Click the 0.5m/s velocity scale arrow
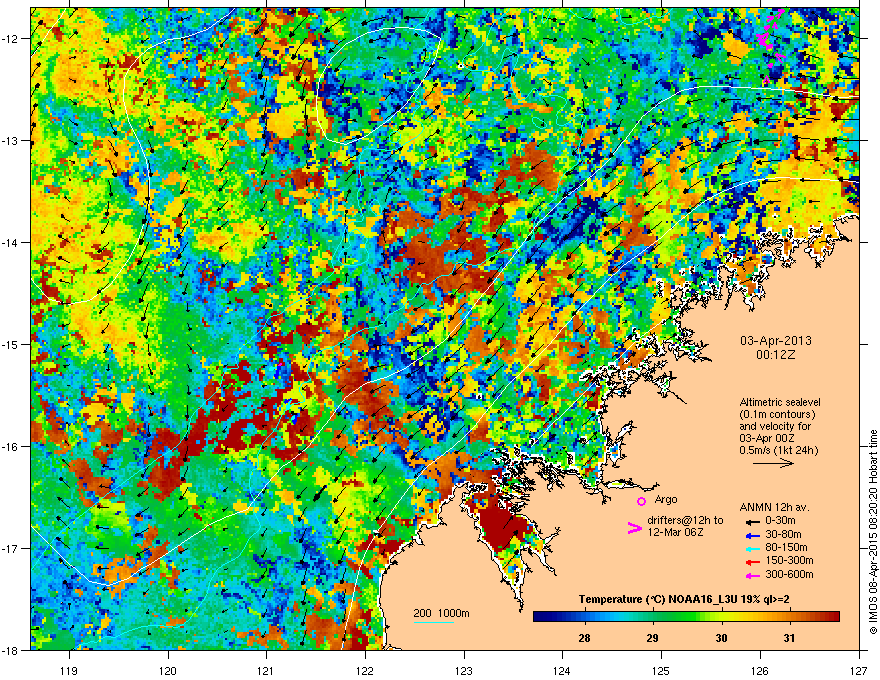 click(773, 463)
